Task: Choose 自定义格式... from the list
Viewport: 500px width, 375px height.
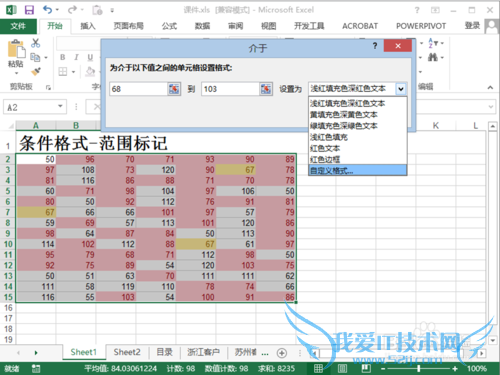Action: (x=358, y=171)
